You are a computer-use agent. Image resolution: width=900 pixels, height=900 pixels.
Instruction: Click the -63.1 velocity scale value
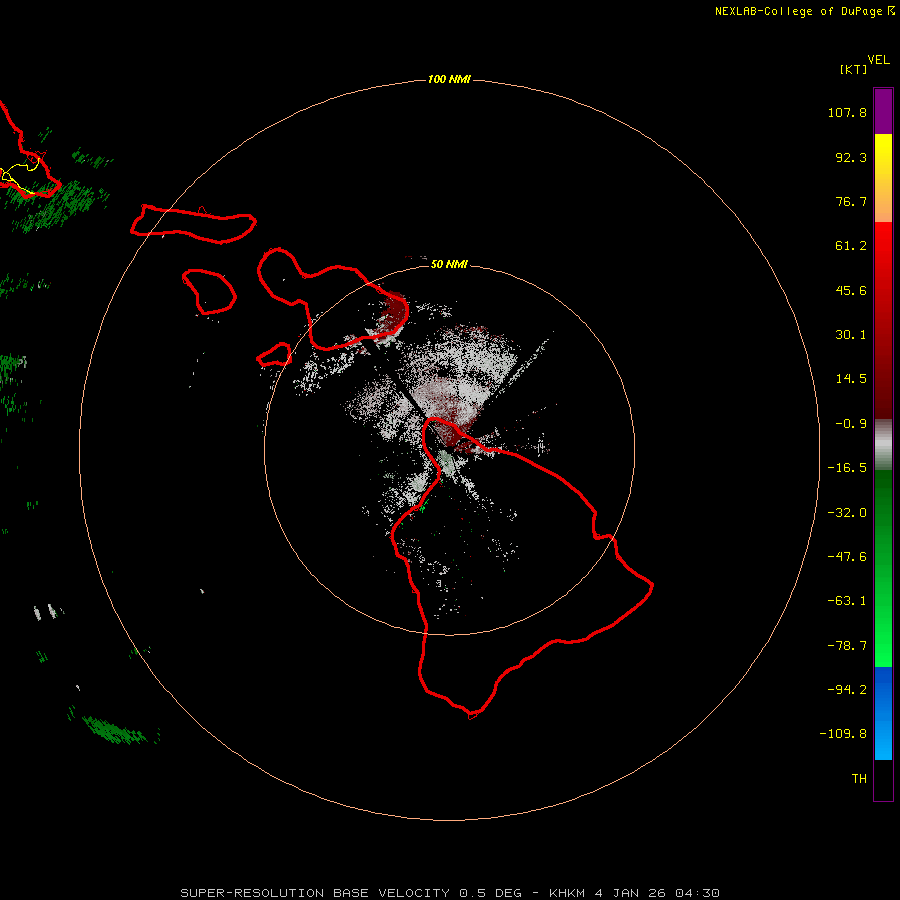pos(847,601)
